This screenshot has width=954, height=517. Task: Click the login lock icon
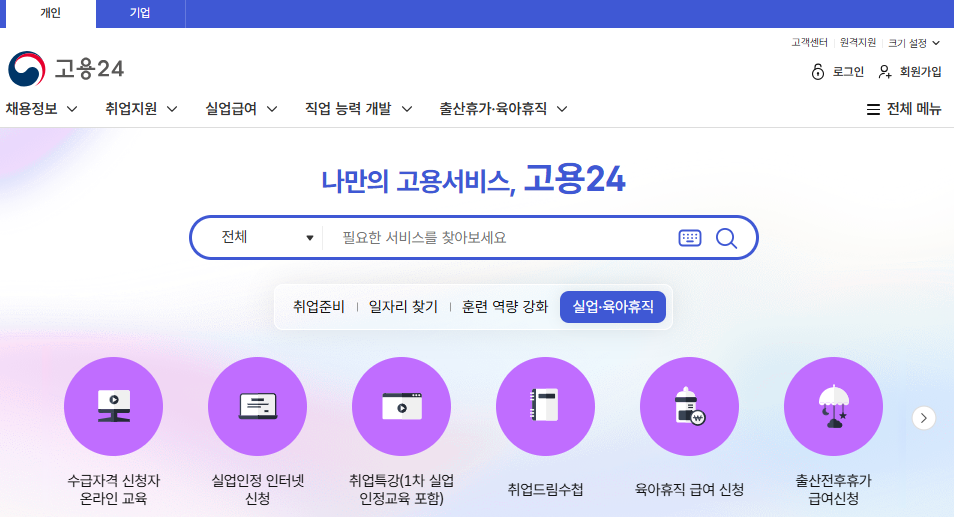tap(818, 72)
